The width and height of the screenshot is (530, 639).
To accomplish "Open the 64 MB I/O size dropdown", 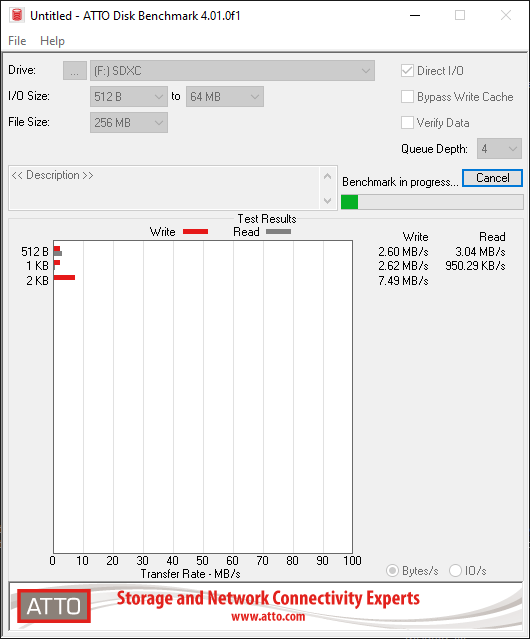I will coord(225,97).
